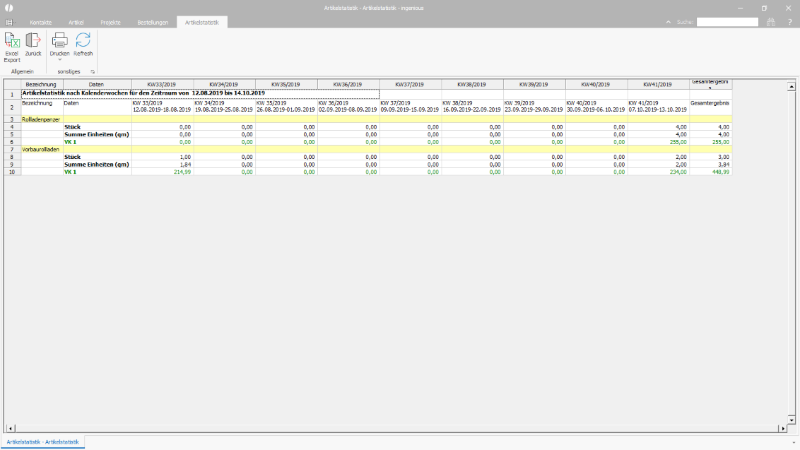Viewport: 800px width, 450px height.
Task: Expand the Drucken dropdown arrow
Action: pyautogui.click(x=59, y=60)
